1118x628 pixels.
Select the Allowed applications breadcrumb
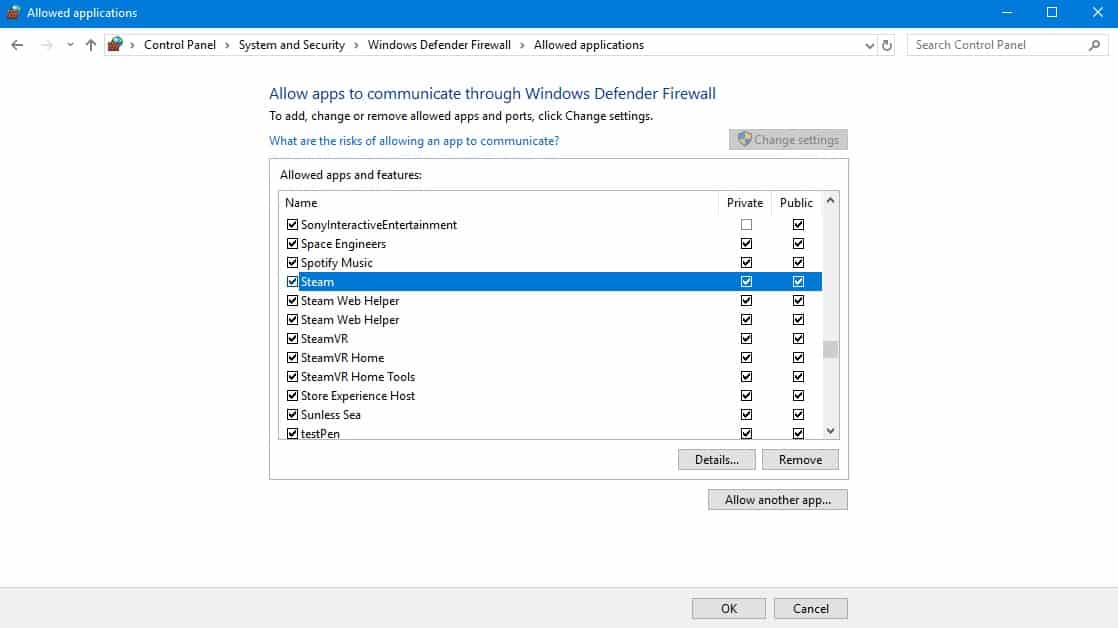[589, 45]
